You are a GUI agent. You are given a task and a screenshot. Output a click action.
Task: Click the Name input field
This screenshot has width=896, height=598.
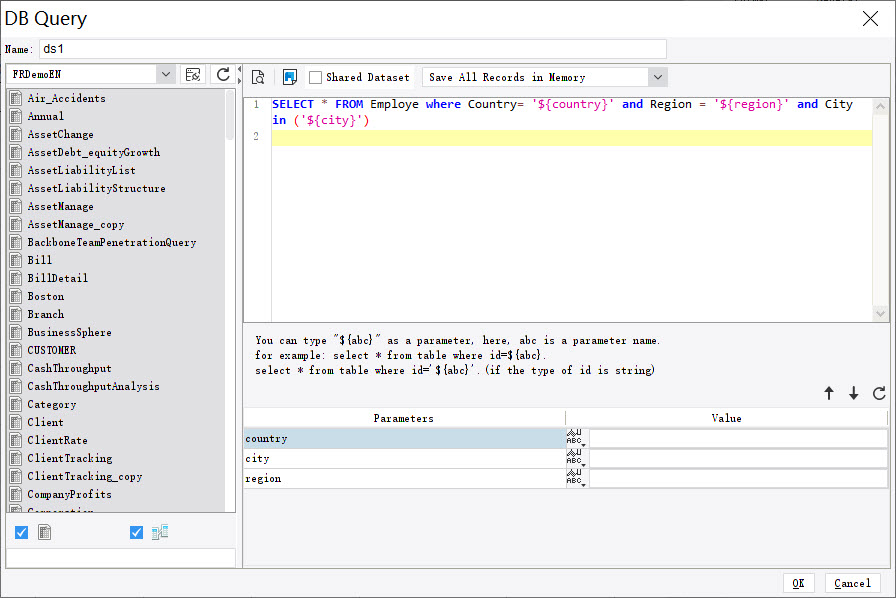click(x=352, y=49)
